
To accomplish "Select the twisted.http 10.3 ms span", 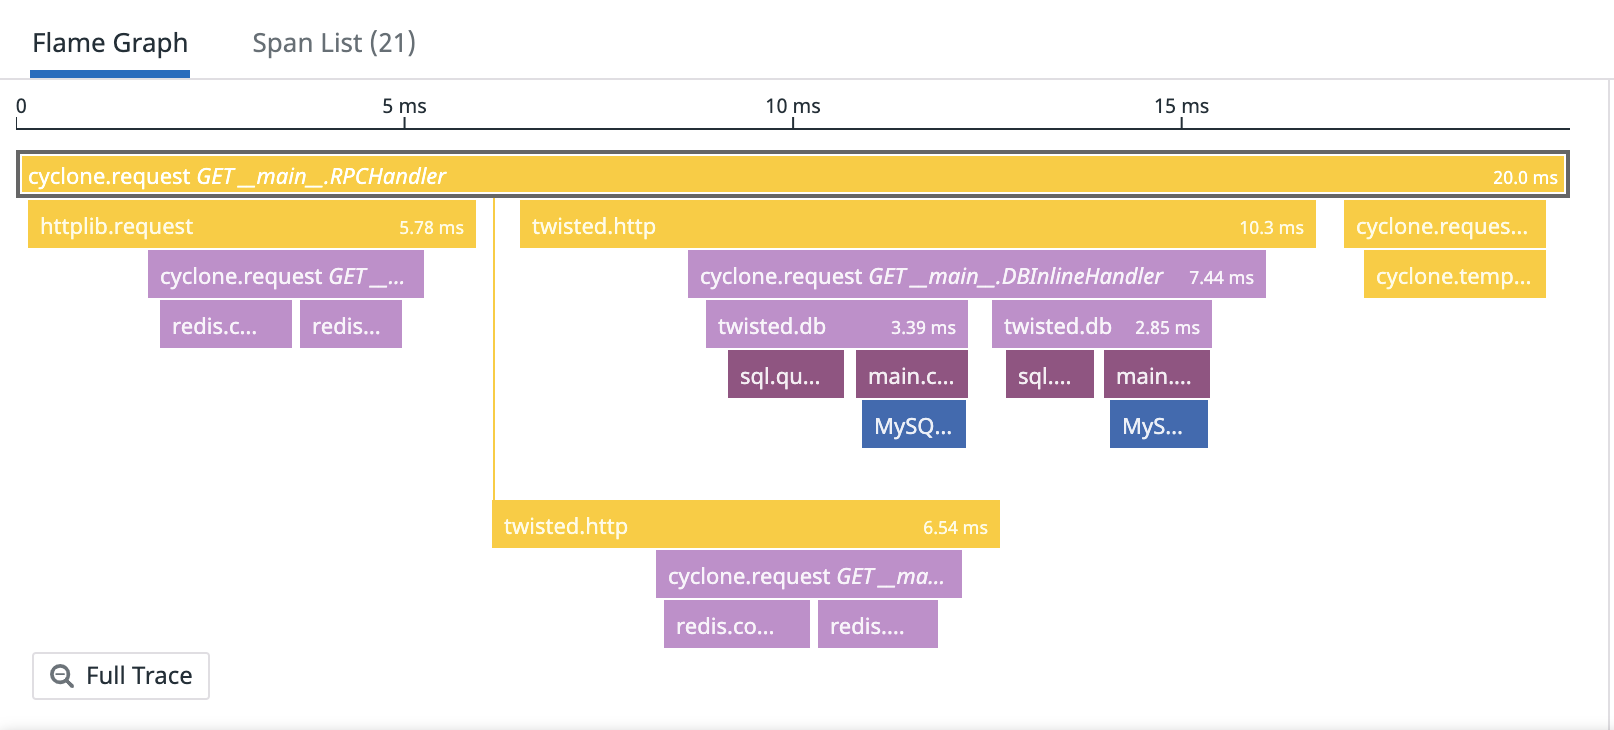I will pyautogui.click(x=918, y=224).
